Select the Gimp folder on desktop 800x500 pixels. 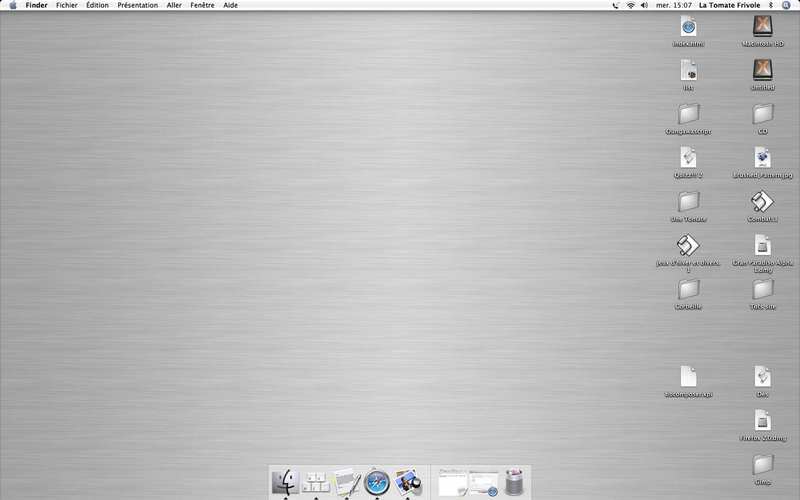pos(762,465)
